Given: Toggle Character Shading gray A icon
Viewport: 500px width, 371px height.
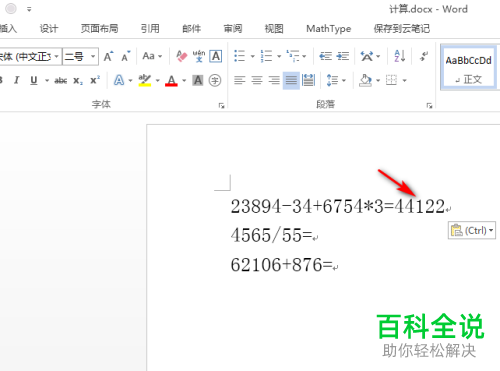Looking at the screenshot, I should coord(198,80).
